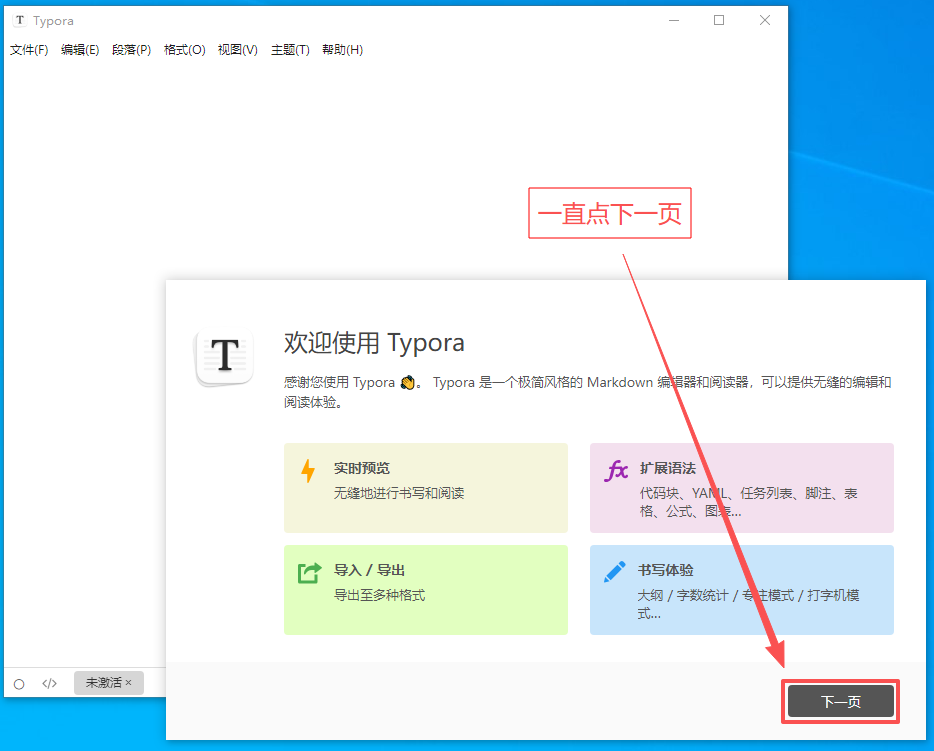Select the 扩展语法 card title

(668, 468)
